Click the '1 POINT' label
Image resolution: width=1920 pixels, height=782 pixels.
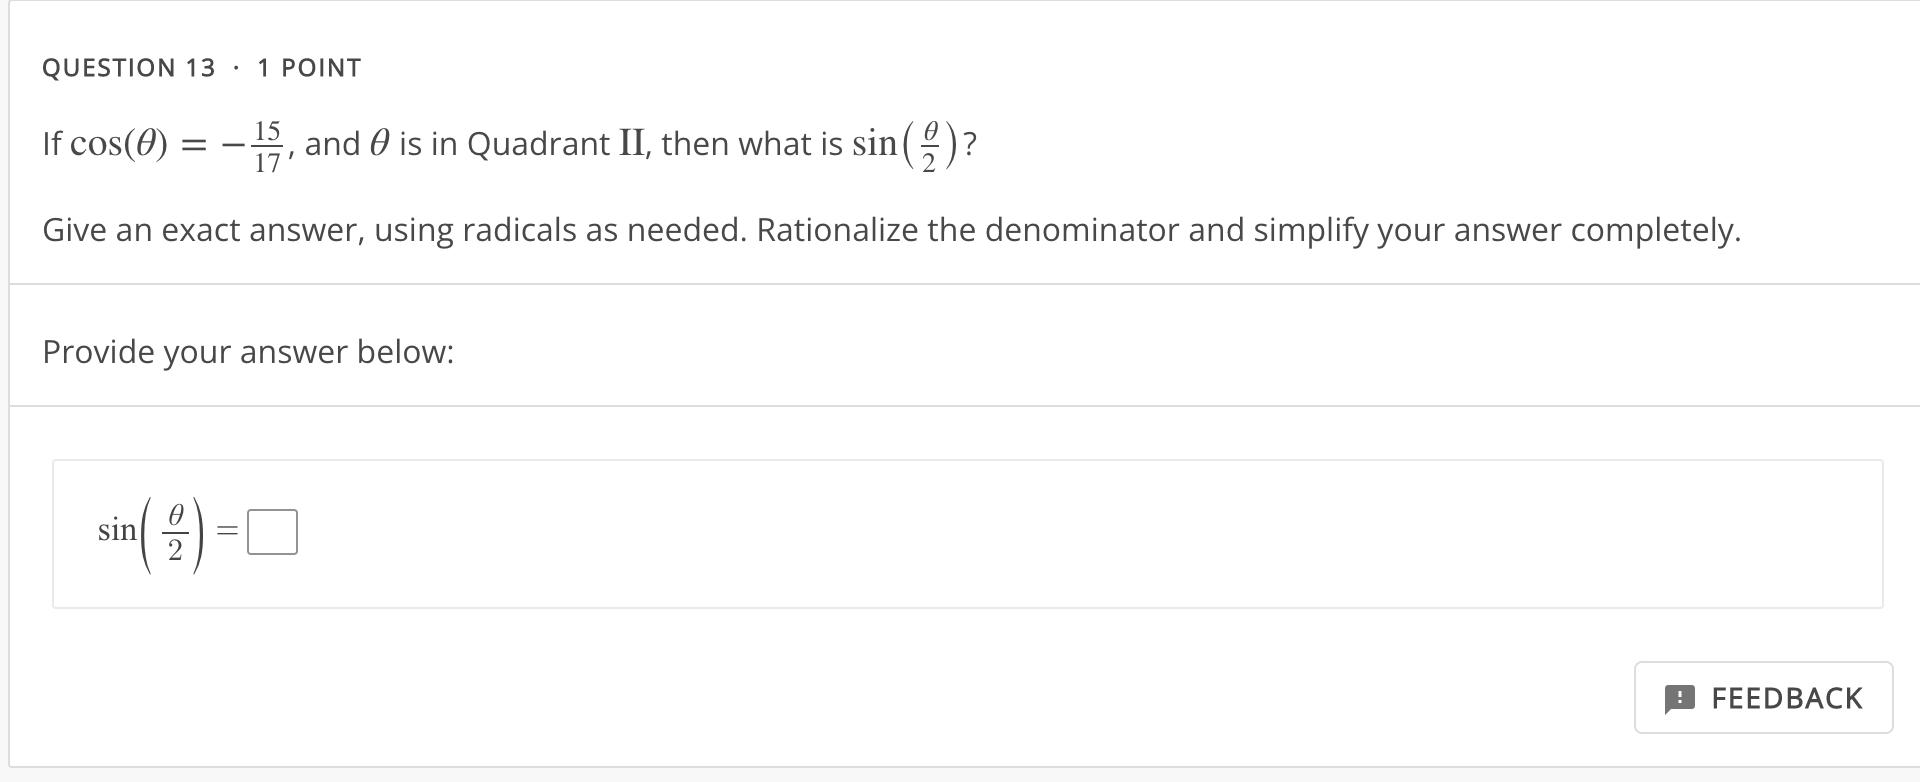point(309,67)
